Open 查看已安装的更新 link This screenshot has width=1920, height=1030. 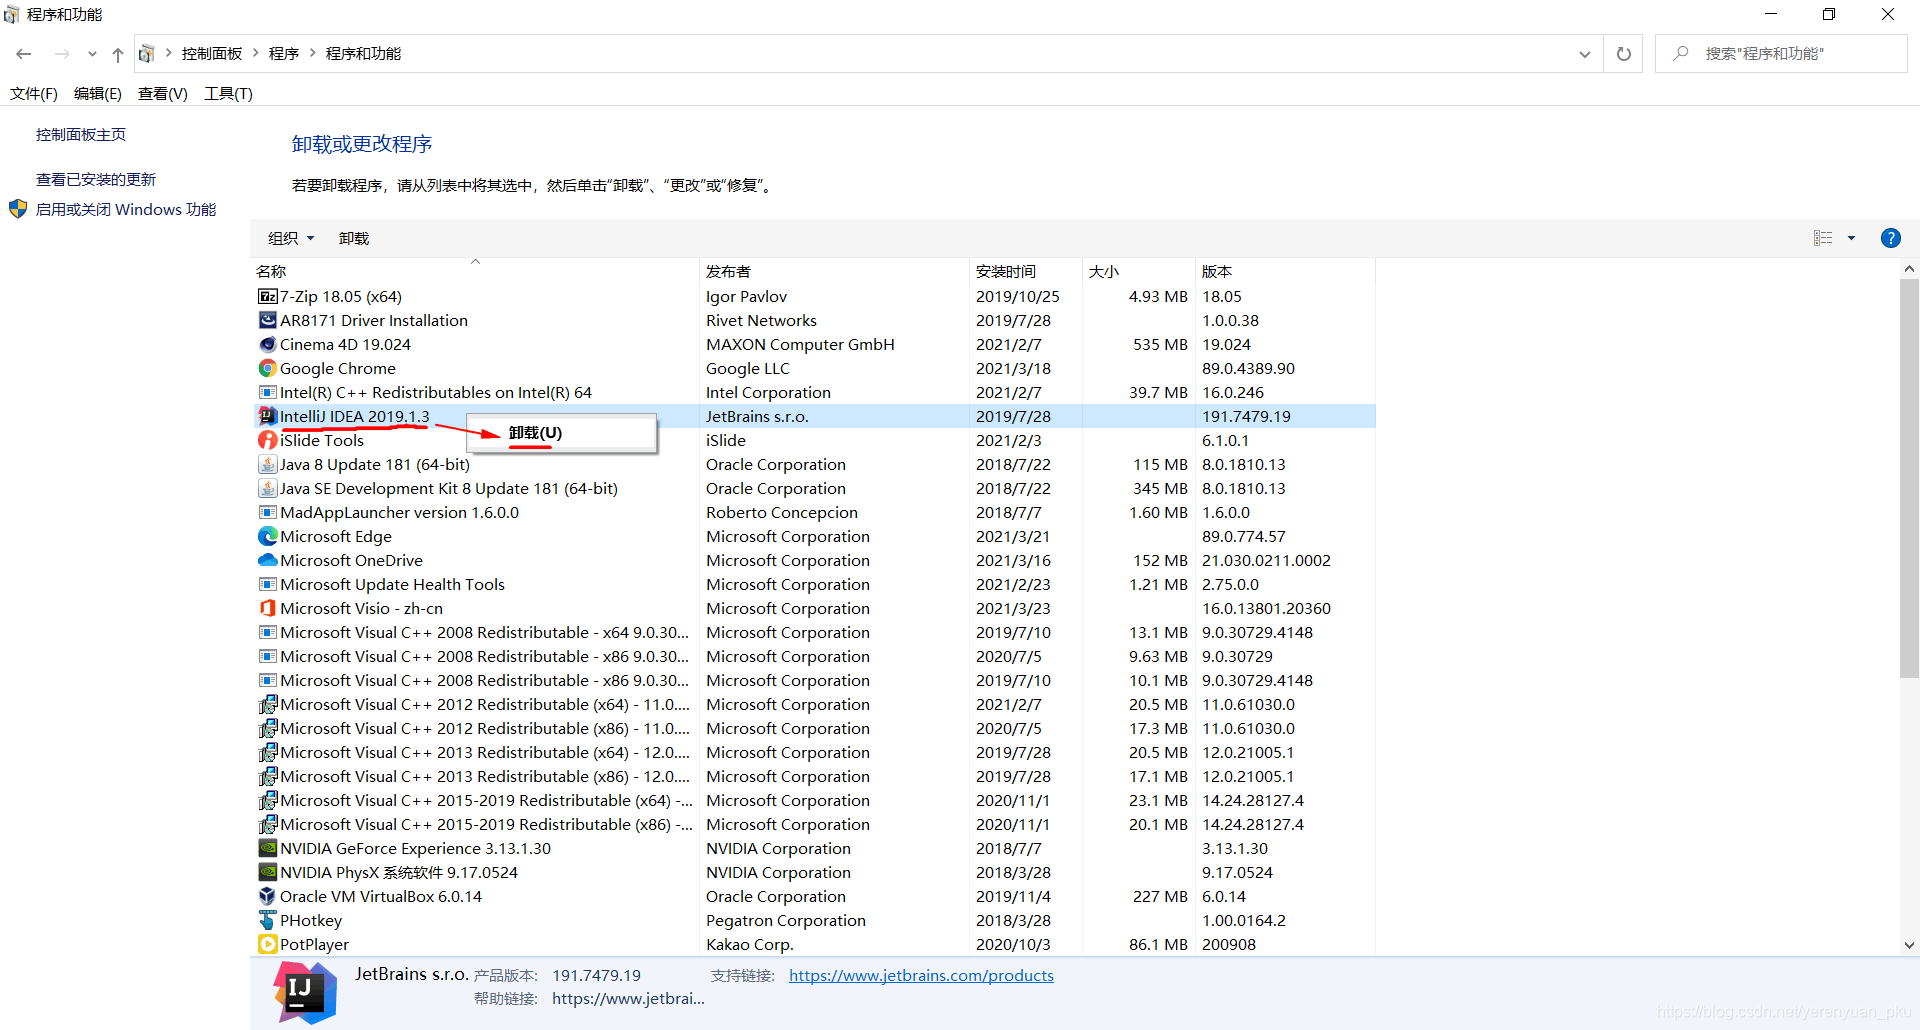pos(96,179)
